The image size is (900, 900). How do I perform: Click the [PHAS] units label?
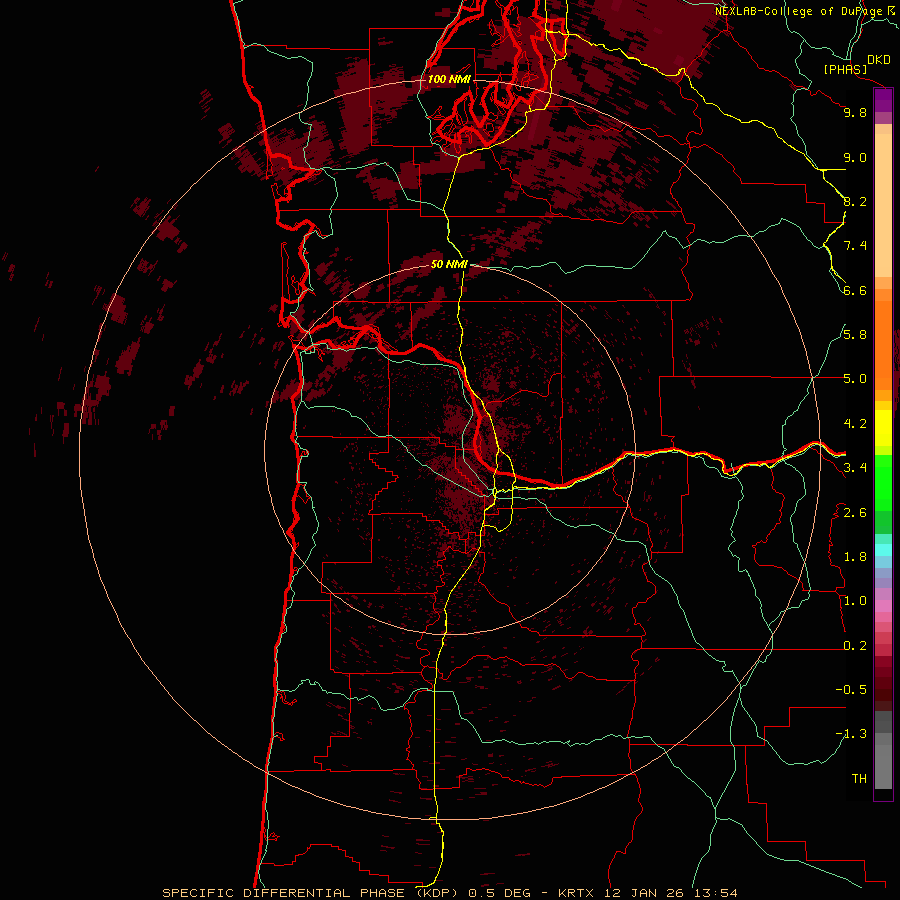(x=845, y=70)
